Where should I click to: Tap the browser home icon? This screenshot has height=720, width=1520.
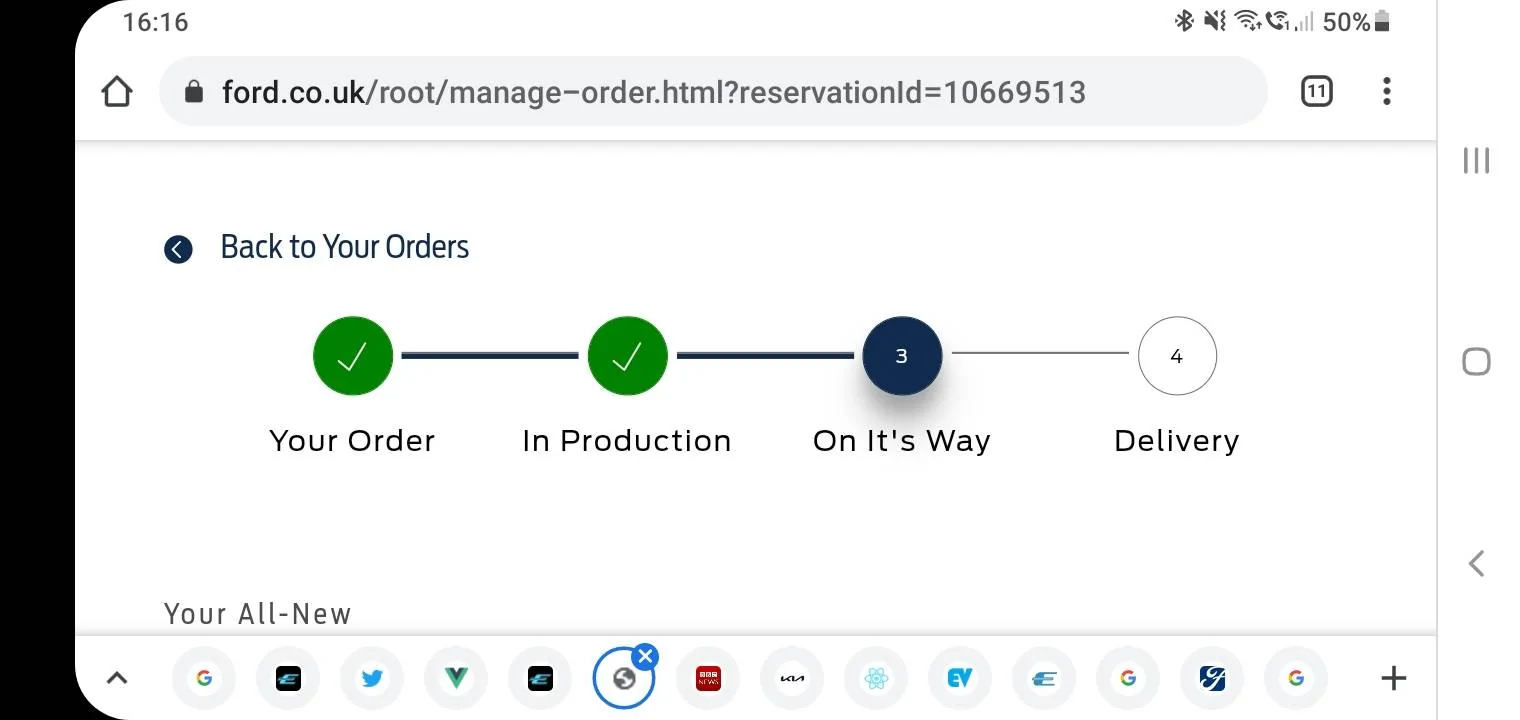(117, 92)
